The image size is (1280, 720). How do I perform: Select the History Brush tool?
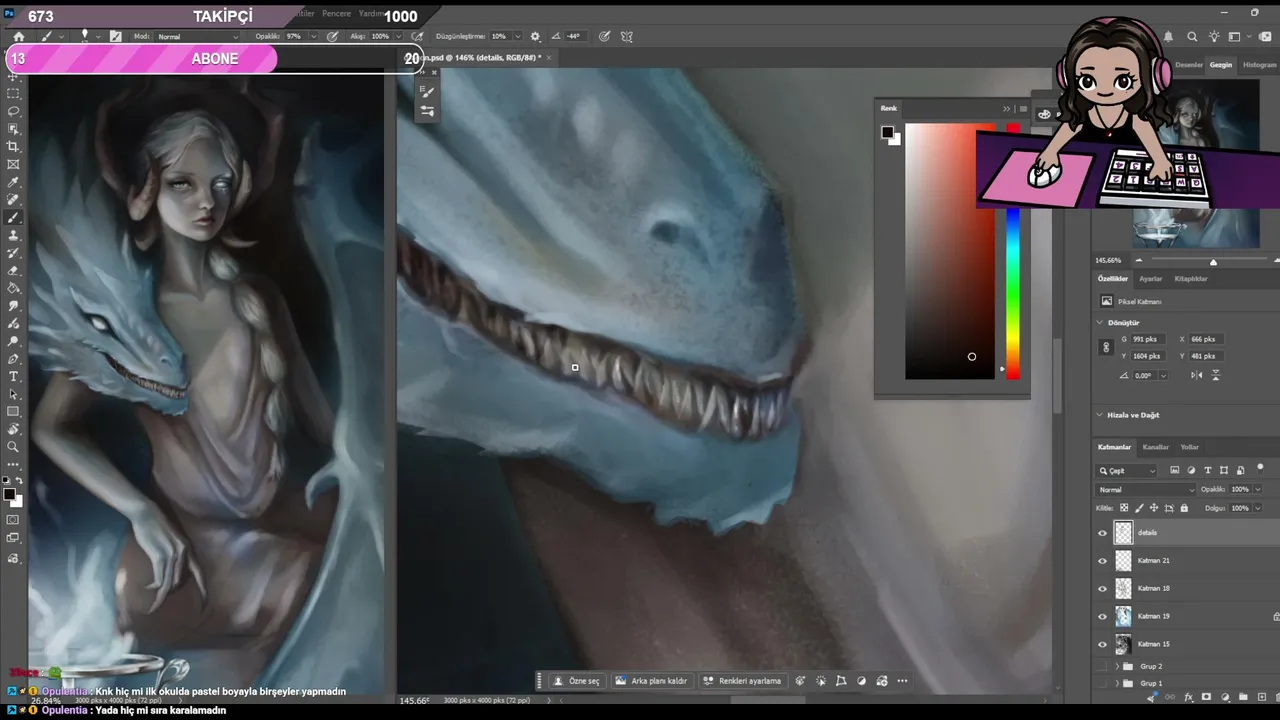[x=13, y=253]
